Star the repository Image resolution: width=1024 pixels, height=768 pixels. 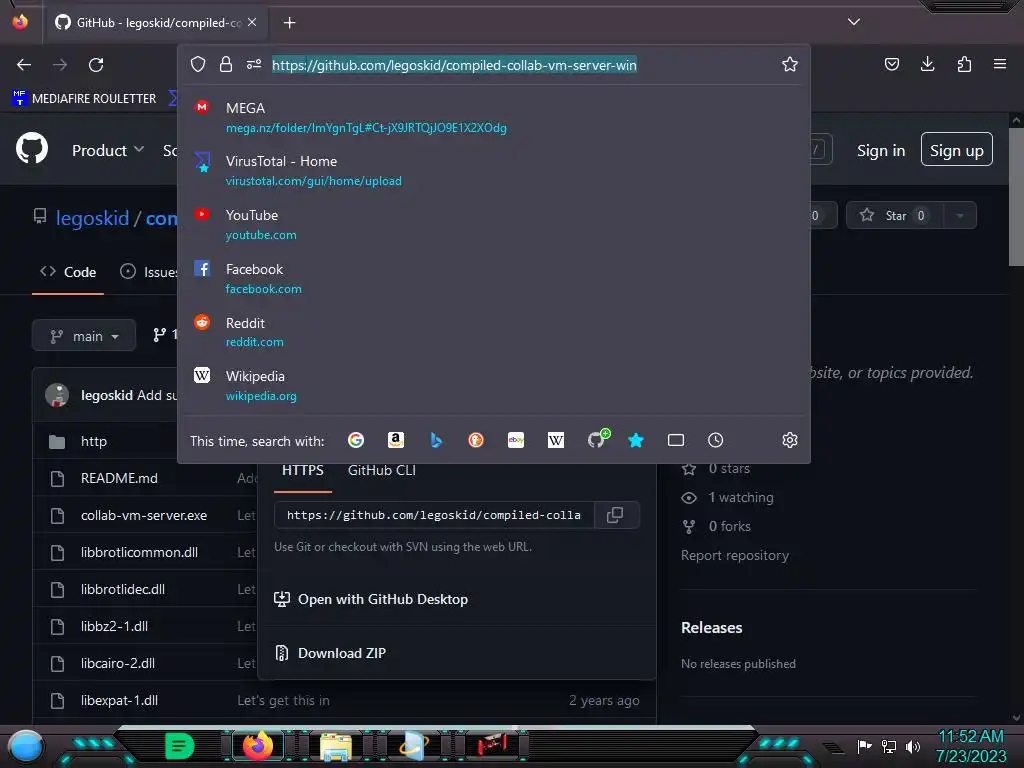coord(895,216)
